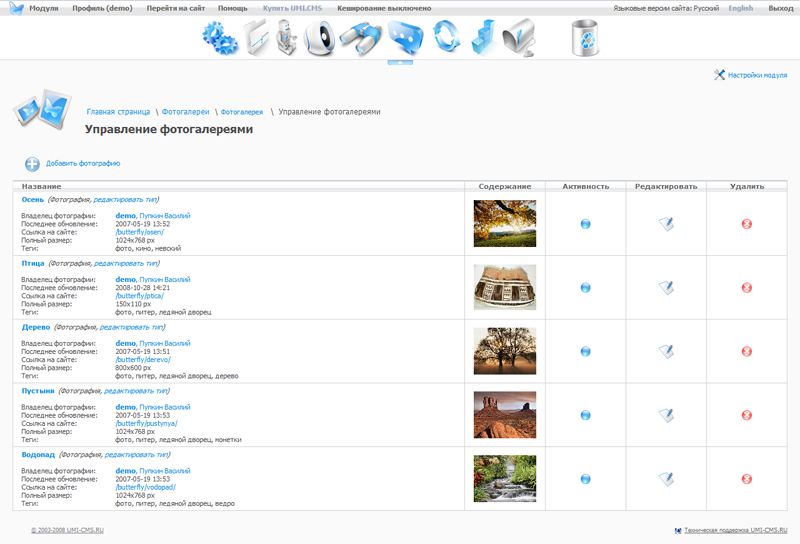The height and width of the screenshot is (544, 800).
Task: Toggle activity of the Водопад photo
Action: [x=586, y=479]
